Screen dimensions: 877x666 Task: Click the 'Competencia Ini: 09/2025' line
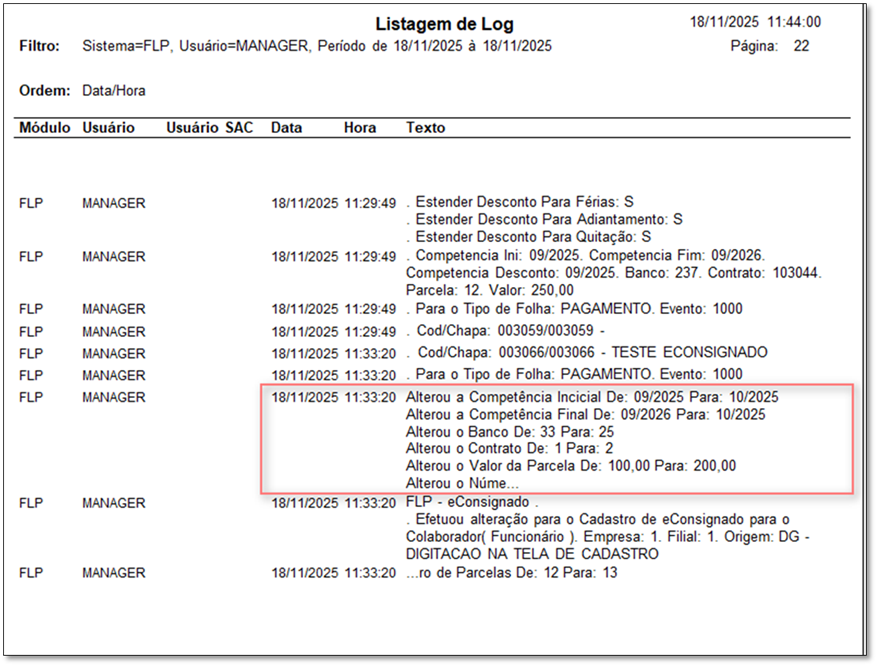coord(586,256)
